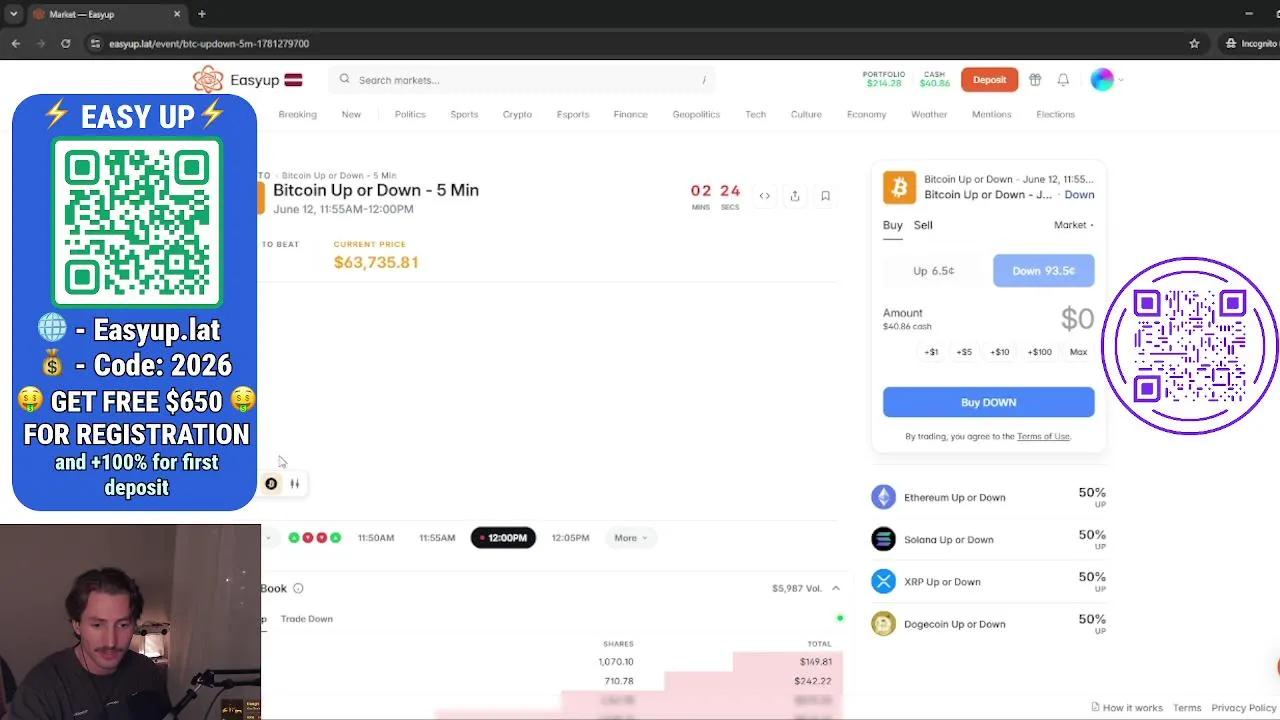This screenshot has width=1280, height=720.
Task: Open the Breaking category
Action: coord(297,114)
